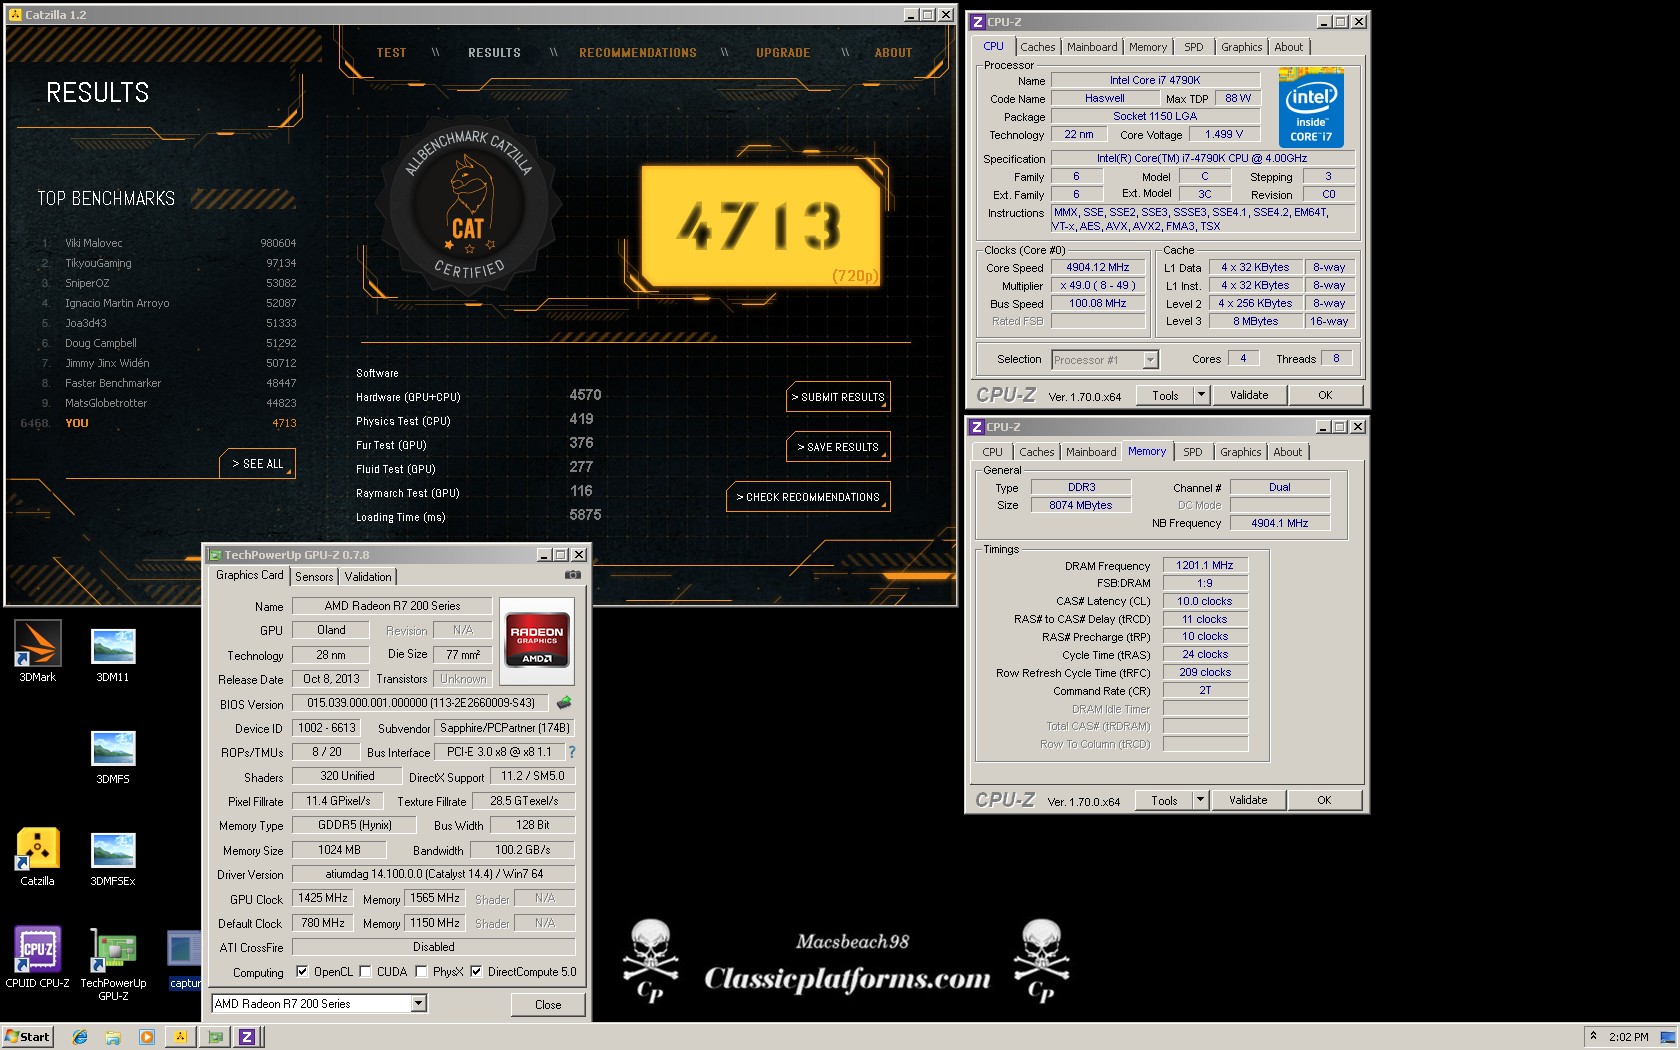Select the Catzilla desktop shortcut
Screen dimensions: 1680x1050
point(38,857)
